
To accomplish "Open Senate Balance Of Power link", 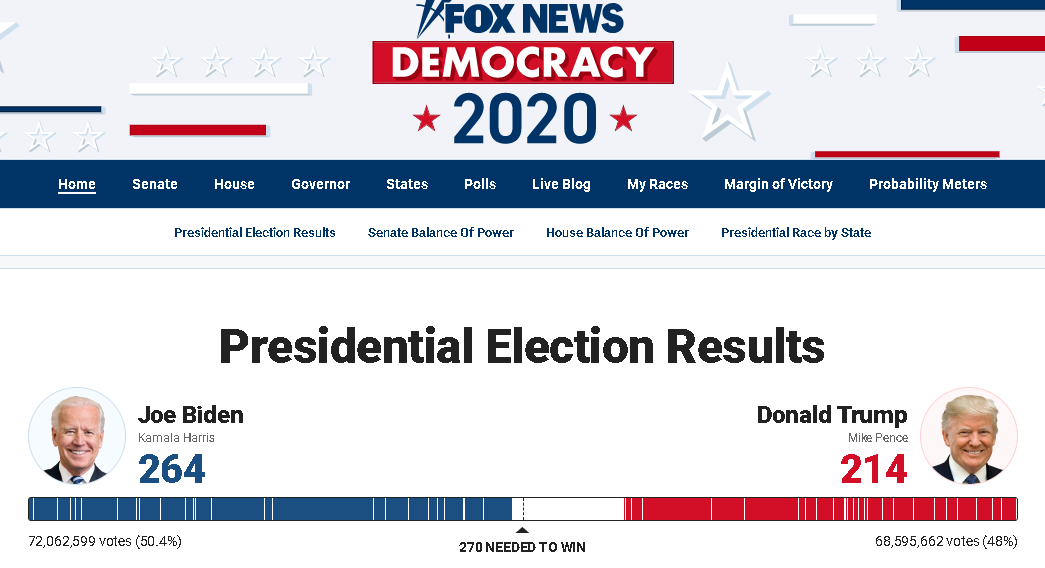I will click(x=441, y=233).
